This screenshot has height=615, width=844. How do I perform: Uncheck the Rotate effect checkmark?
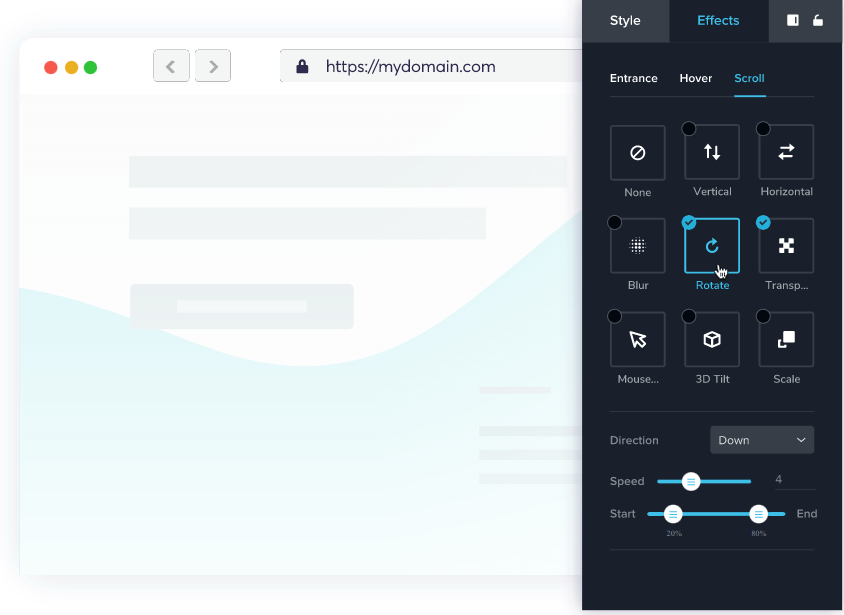click(x=688, y=222)
